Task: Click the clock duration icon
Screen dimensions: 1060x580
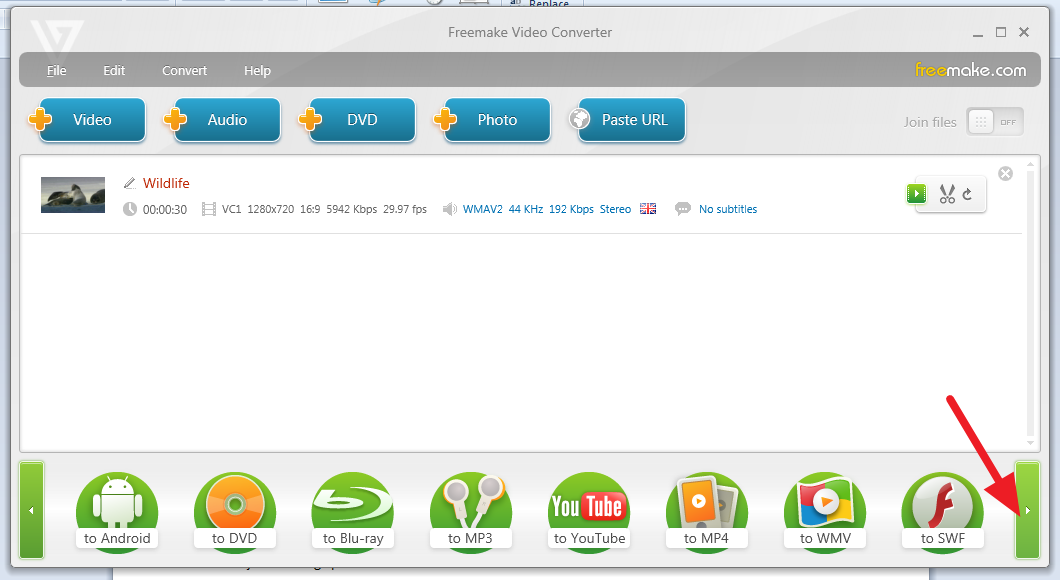Action: pyautogui.click(x=130, y=209)
